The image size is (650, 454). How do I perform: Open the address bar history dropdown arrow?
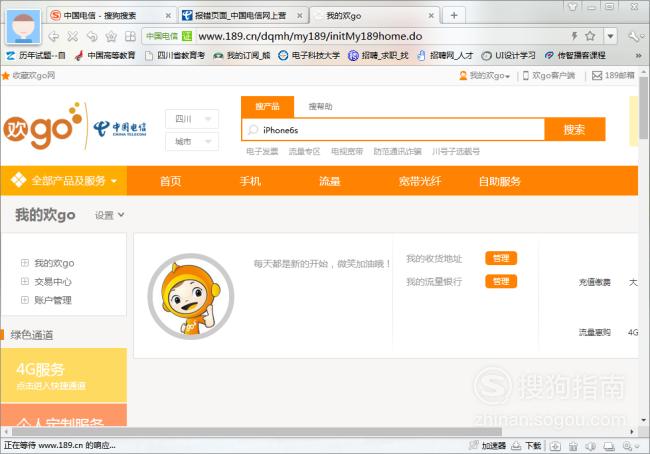point(610,36)
